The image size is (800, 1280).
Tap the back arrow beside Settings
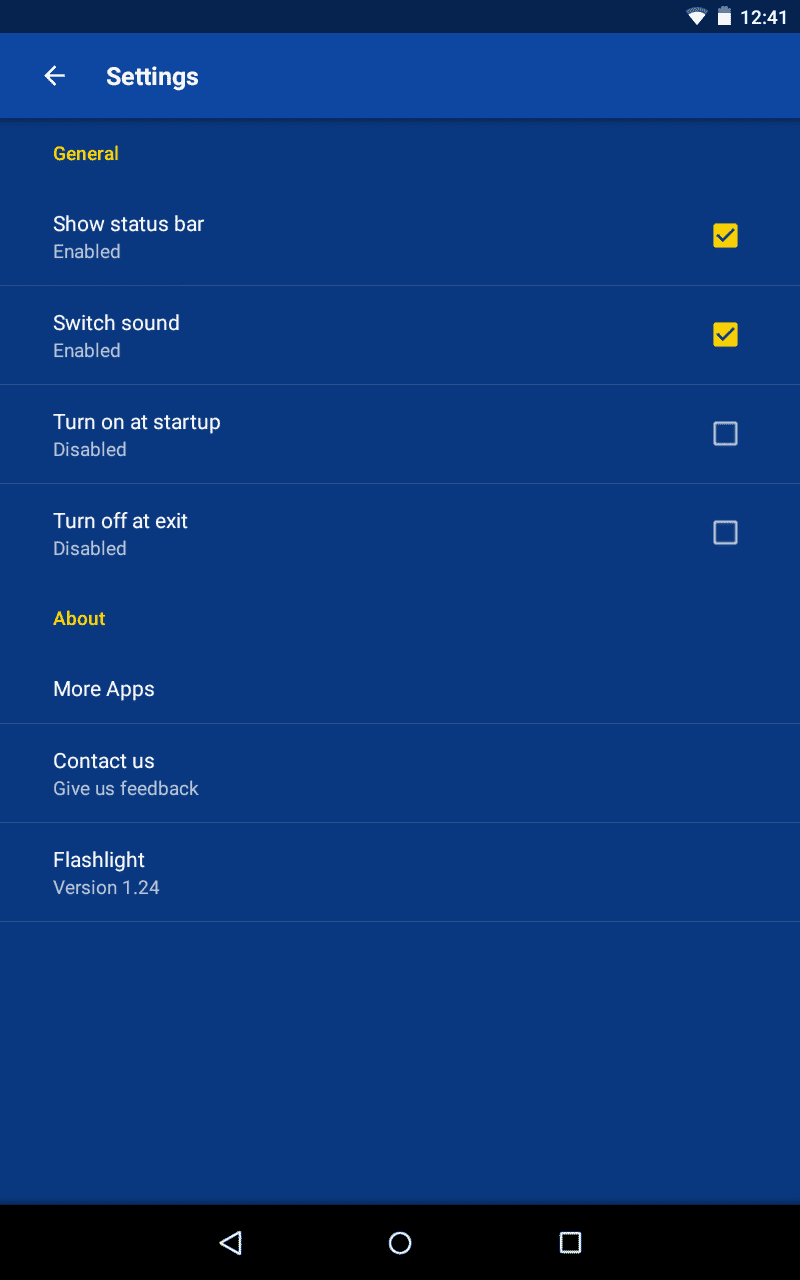tap(55, 76)
